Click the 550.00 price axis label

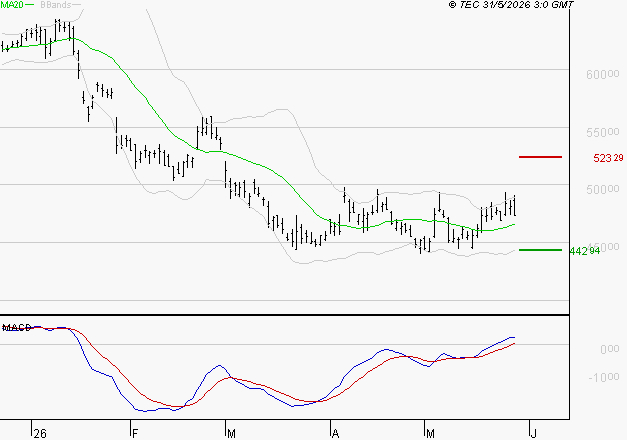click(603, 132)
